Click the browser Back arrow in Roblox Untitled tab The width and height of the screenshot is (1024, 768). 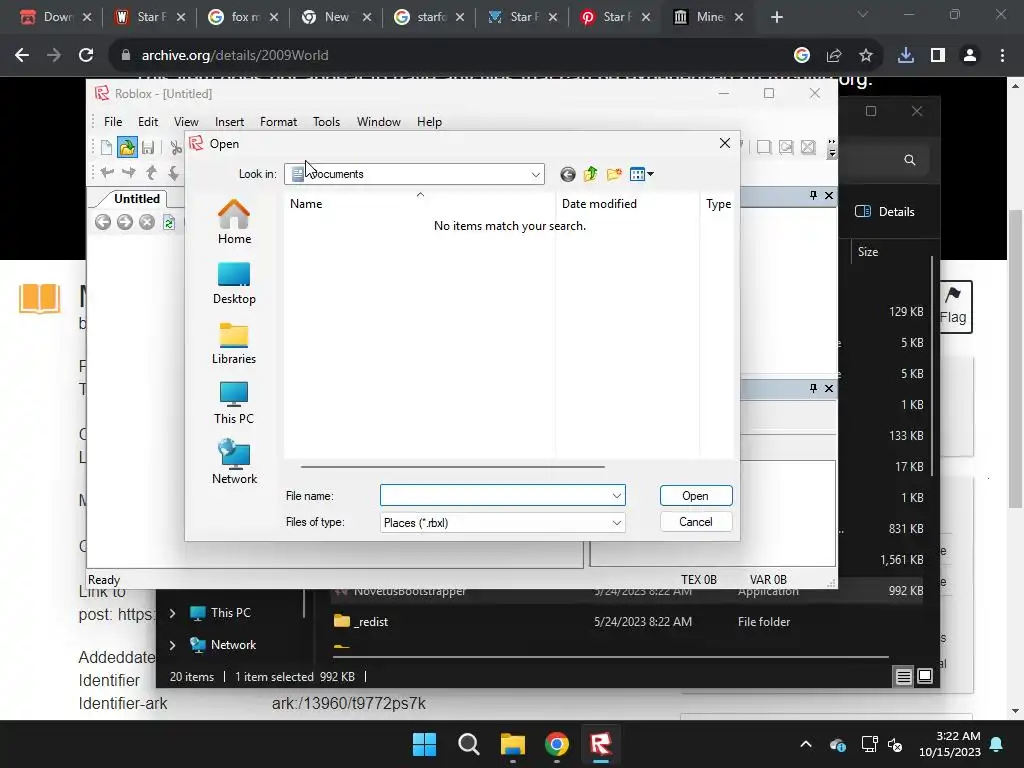coord(103,223)
